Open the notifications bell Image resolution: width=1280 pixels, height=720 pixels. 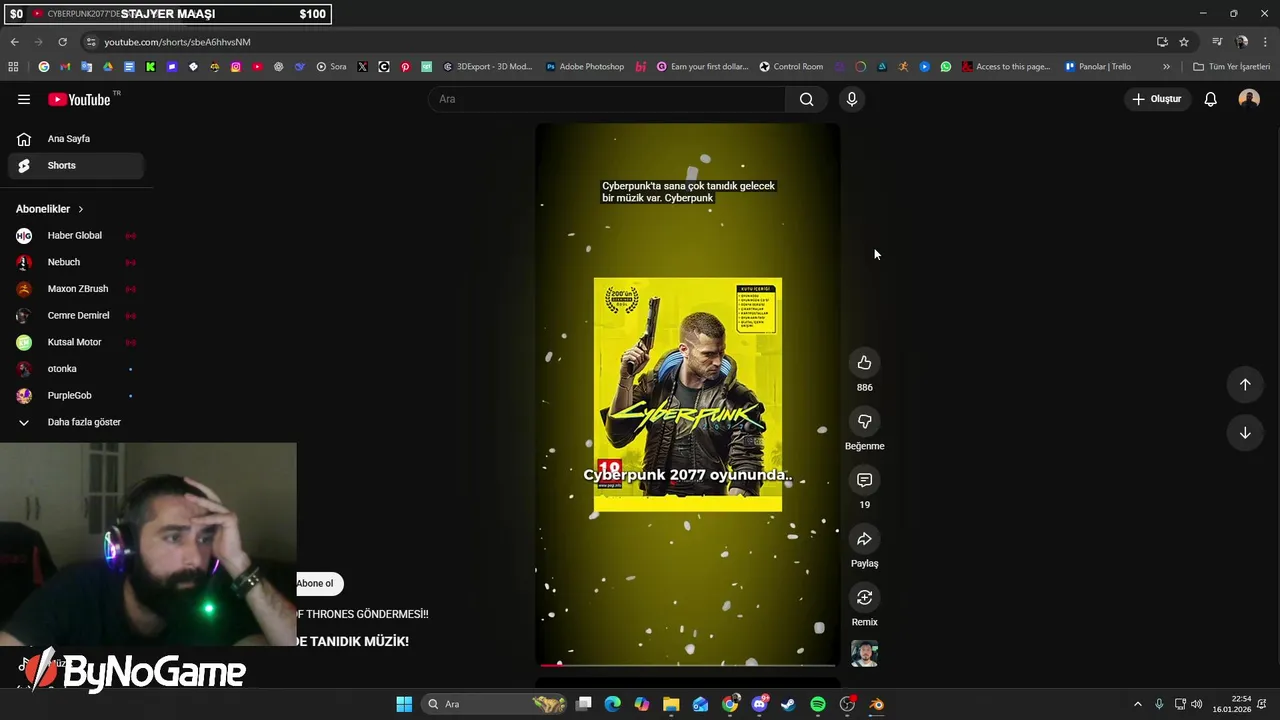pyautogui.click(x=1210, y=99)
